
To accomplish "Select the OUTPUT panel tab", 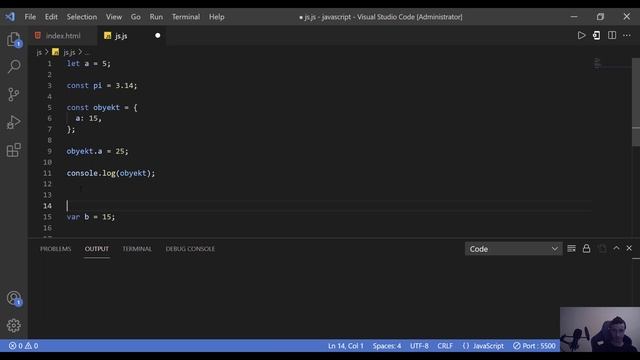I will [x=97, y=249].
